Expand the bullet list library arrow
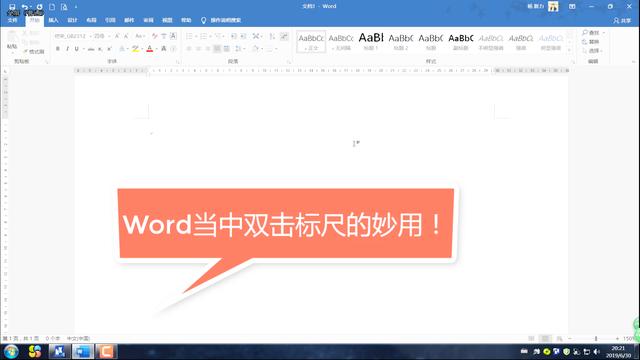Image resolution: width=640 pixels, height=360 pixels. tap(196, 36)
